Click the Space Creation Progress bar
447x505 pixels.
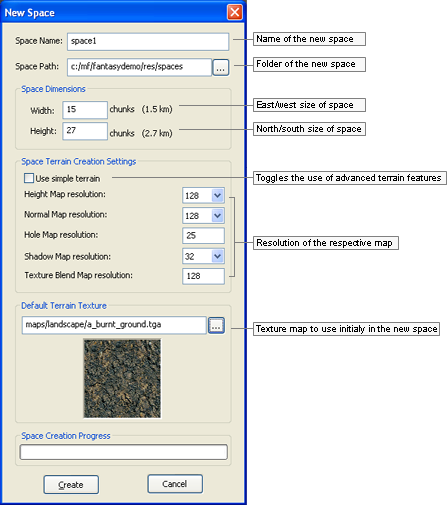point(124,452)
